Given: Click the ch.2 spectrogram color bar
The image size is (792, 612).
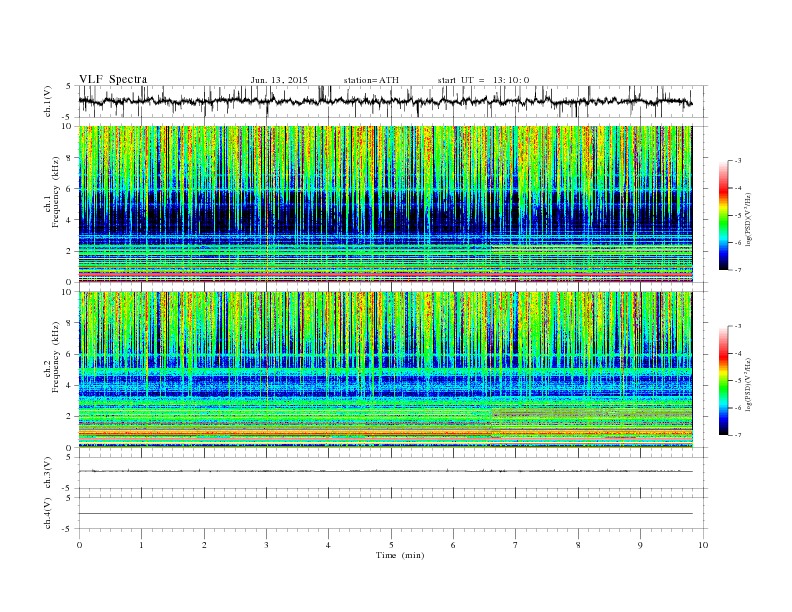Looking at the screenshot, I should pyautogui.click(x=723, y=381).
